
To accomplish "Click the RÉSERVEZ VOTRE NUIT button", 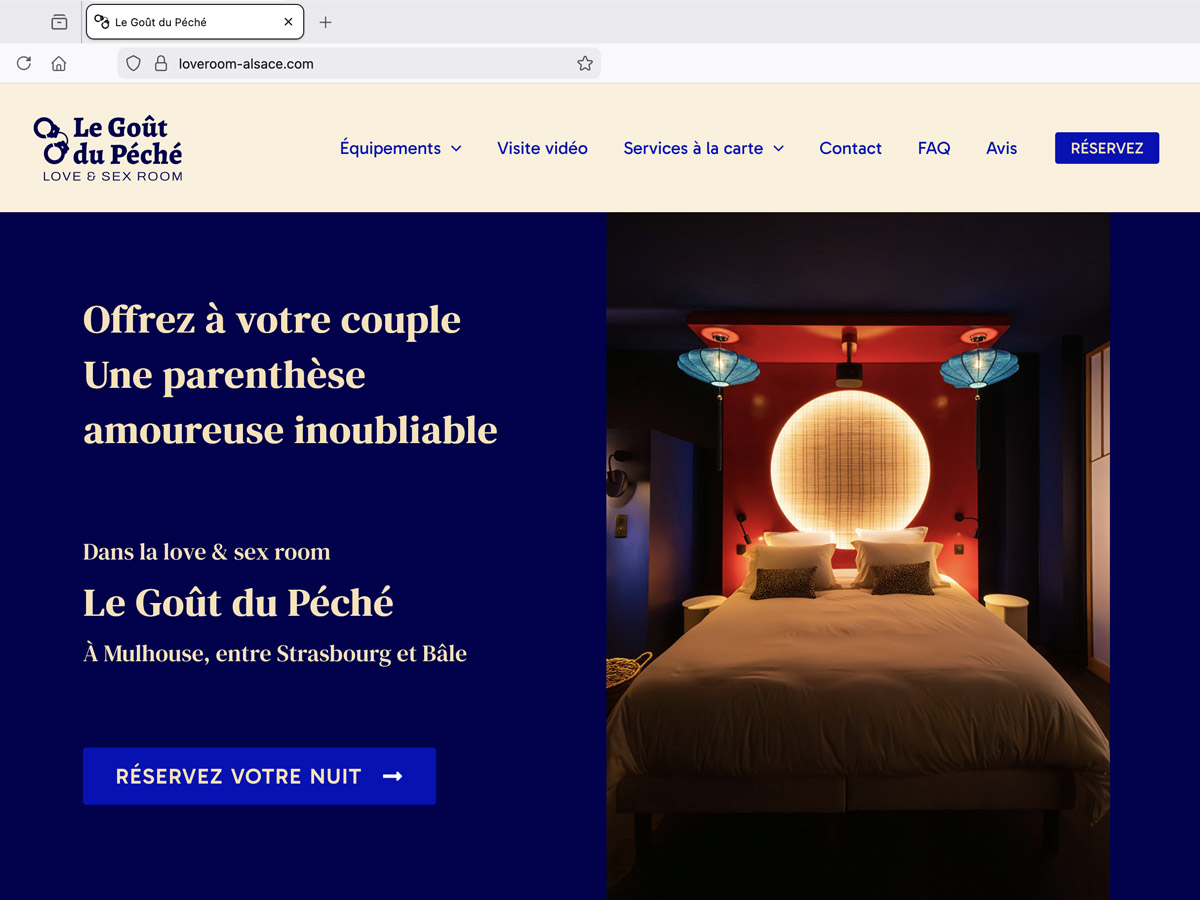I will click(x=259, y=776).
